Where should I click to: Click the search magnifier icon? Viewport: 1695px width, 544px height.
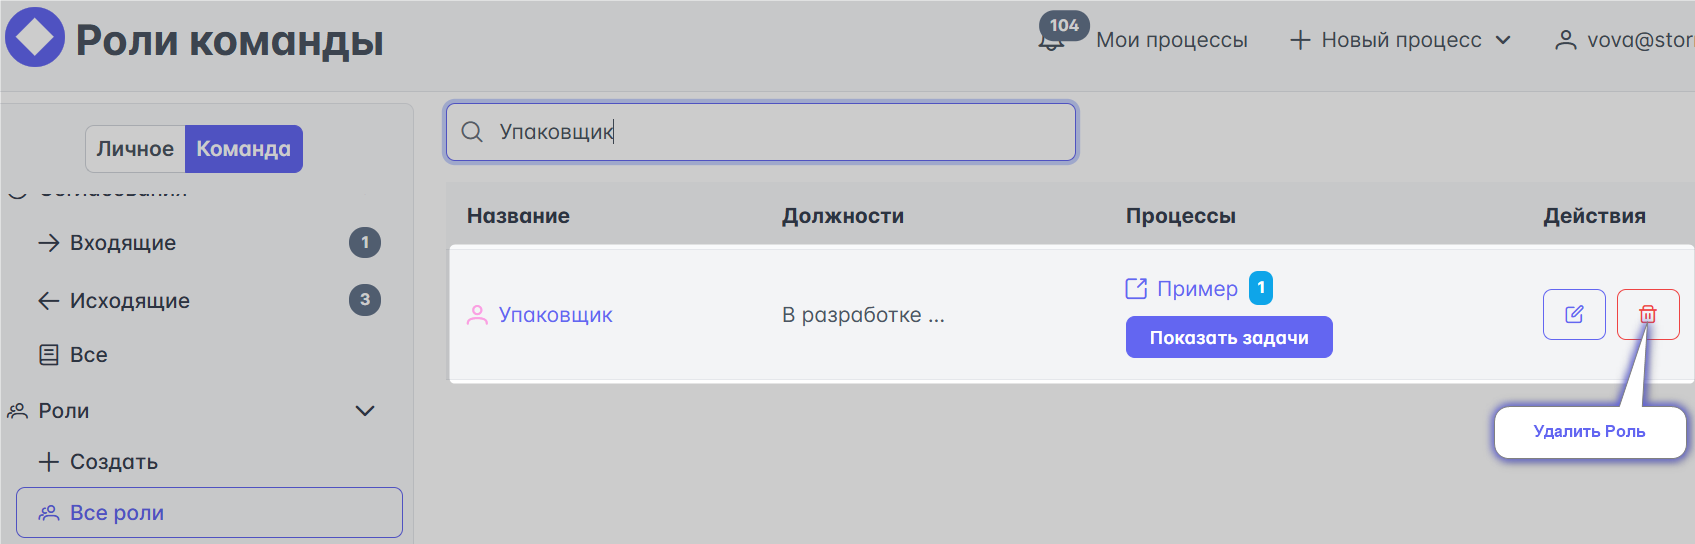472,132
